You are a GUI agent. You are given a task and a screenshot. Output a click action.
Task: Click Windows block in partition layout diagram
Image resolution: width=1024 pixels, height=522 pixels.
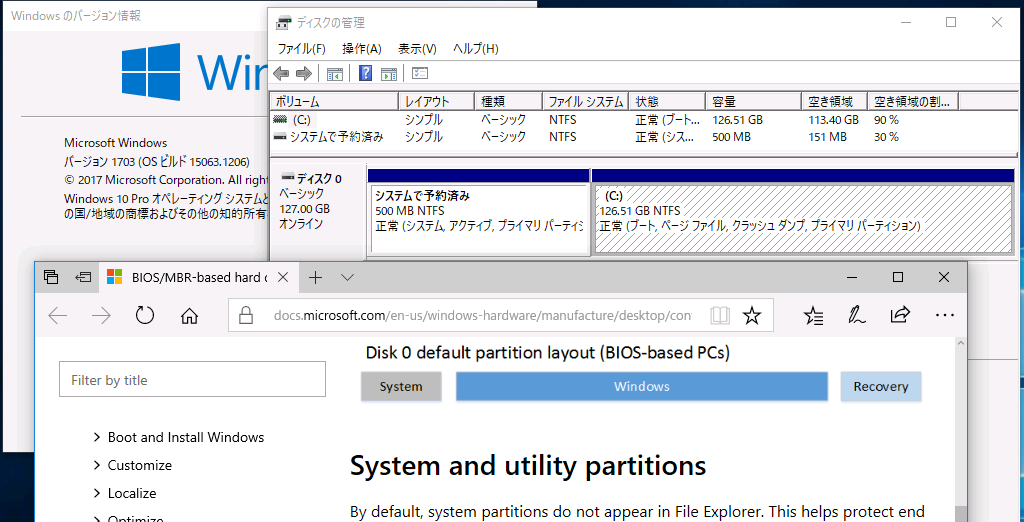click(641, 386)
